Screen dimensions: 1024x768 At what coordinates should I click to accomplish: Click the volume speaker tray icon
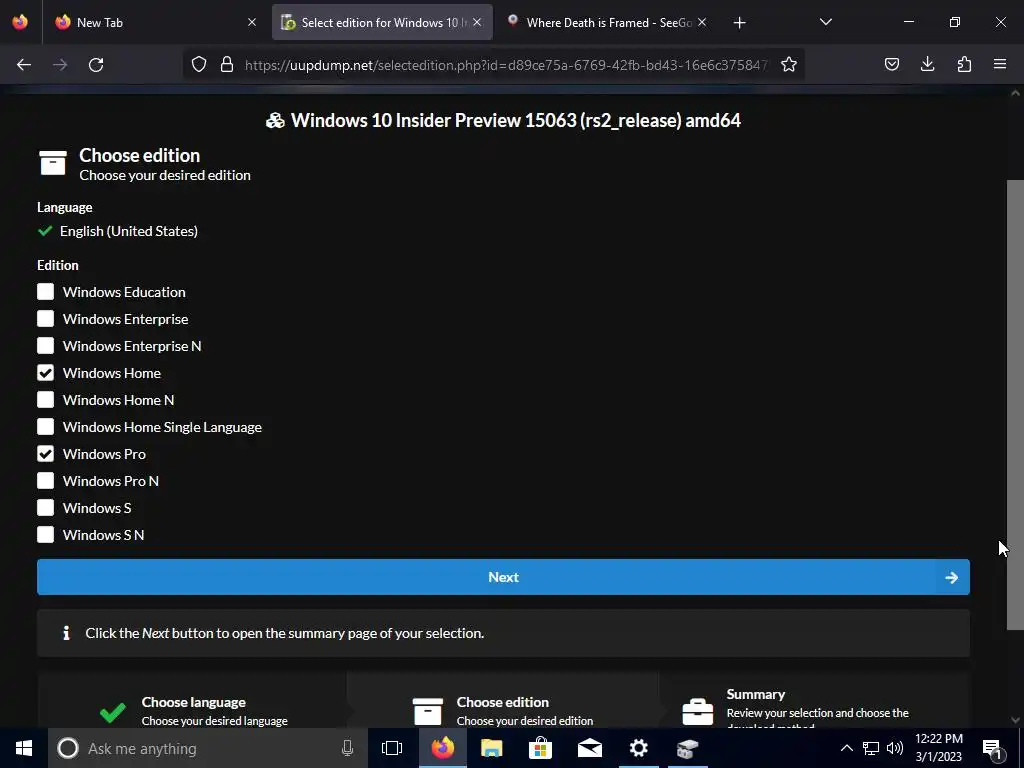click(895, 748)
